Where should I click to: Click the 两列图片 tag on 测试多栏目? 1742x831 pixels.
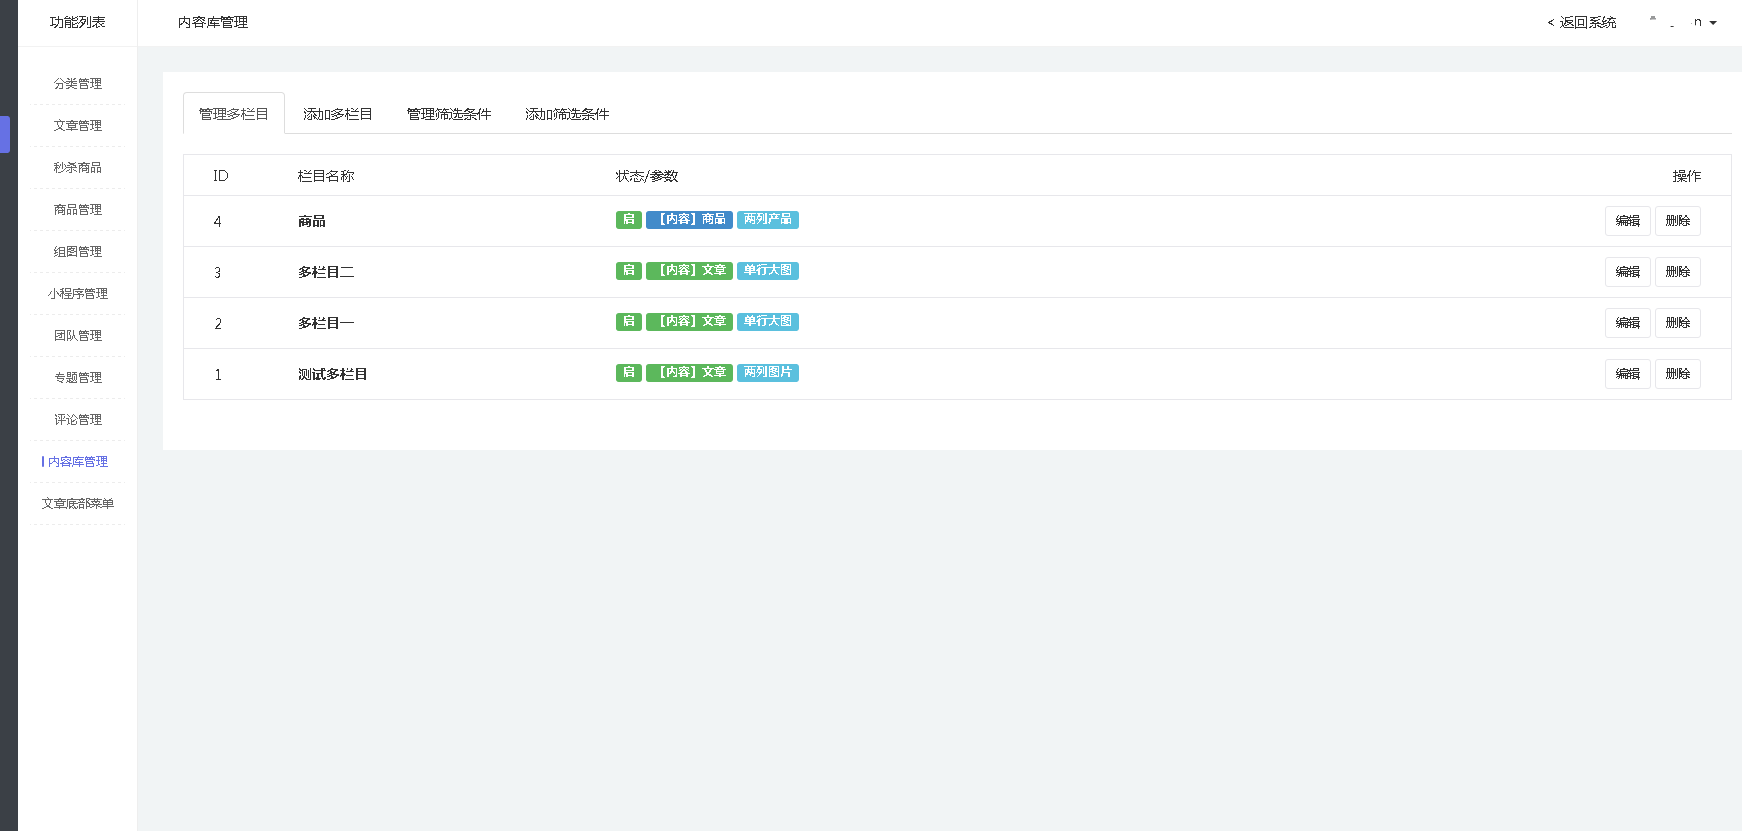tap(767, 373)
